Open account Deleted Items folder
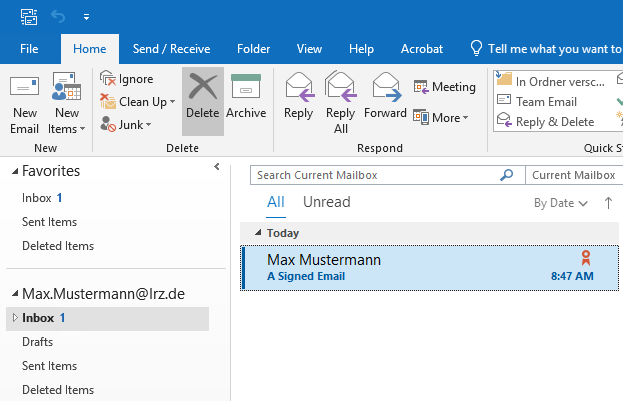This screenshot has width=623, height=401. coord(58,389)
